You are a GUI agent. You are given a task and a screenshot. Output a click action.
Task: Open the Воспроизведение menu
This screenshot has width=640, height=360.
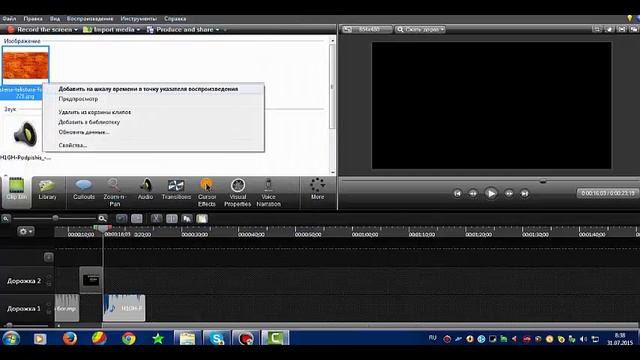click(90, 19)
